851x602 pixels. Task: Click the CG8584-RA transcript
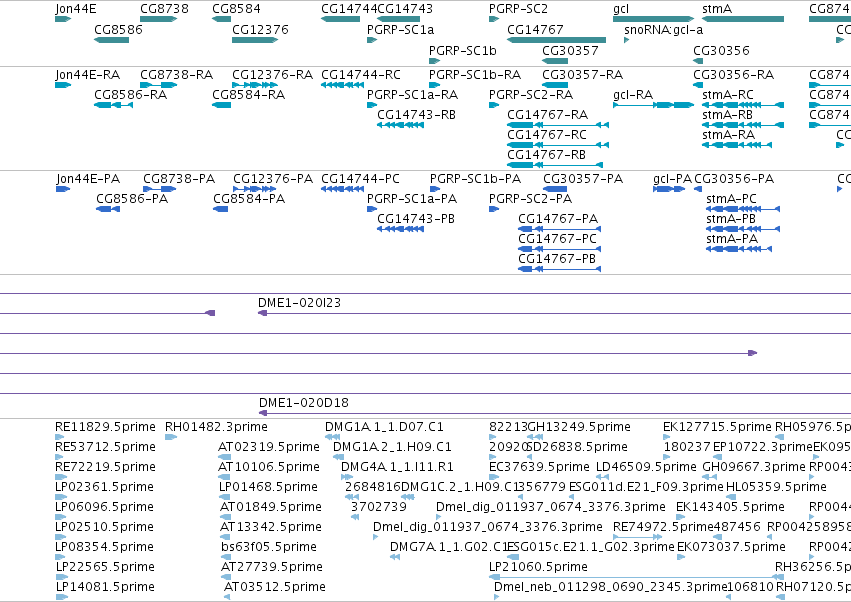221,105
